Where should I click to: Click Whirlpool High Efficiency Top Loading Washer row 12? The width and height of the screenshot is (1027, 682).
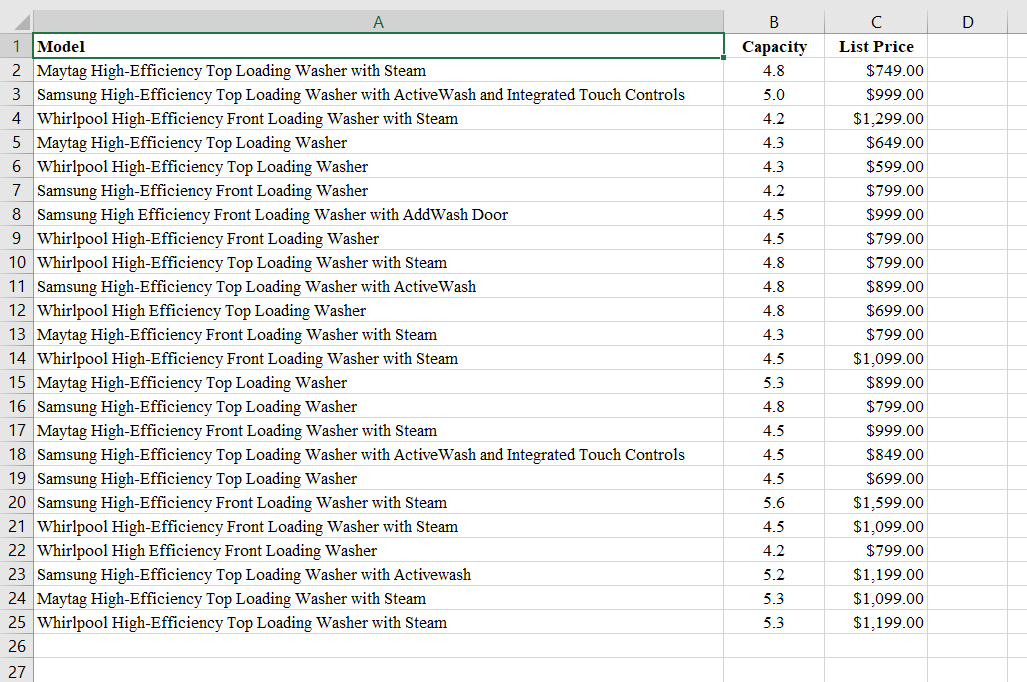378,311
